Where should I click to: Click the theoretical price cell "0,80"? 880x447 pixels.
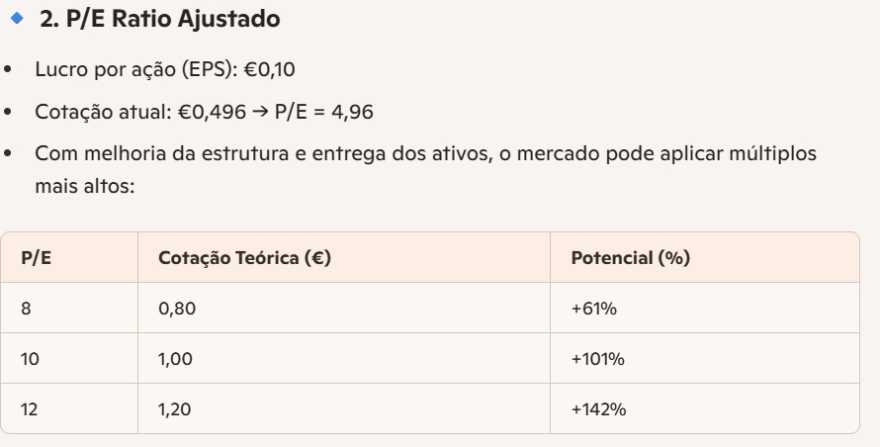(x=172, y=309)
